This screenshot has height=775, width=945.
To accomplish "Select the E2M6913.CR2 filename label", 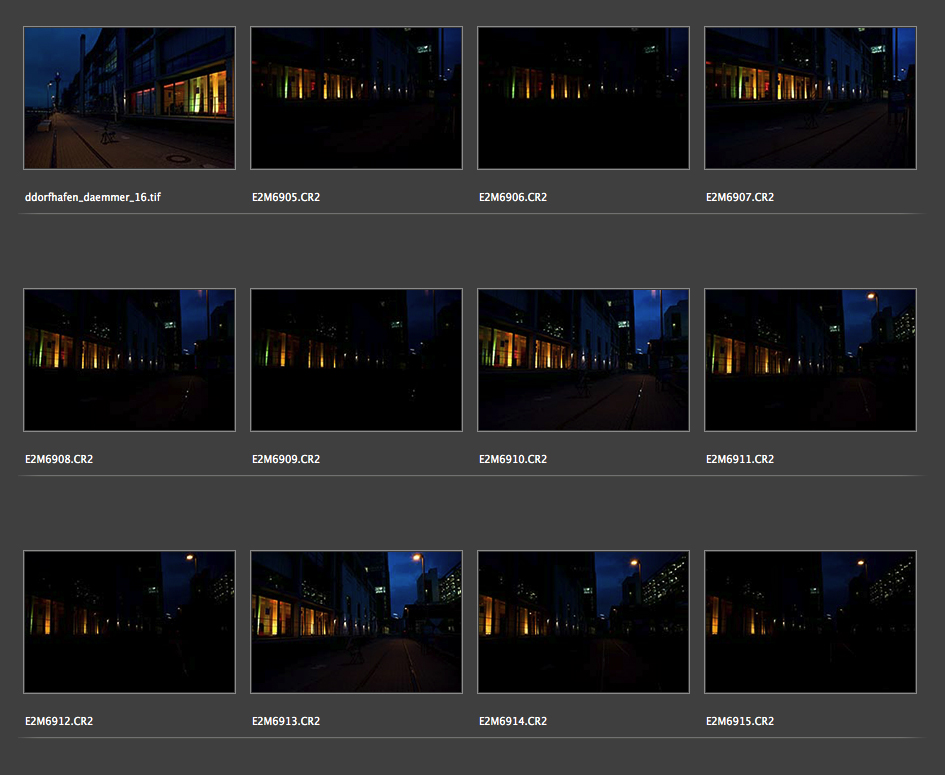I will click(x=286, y=722).
